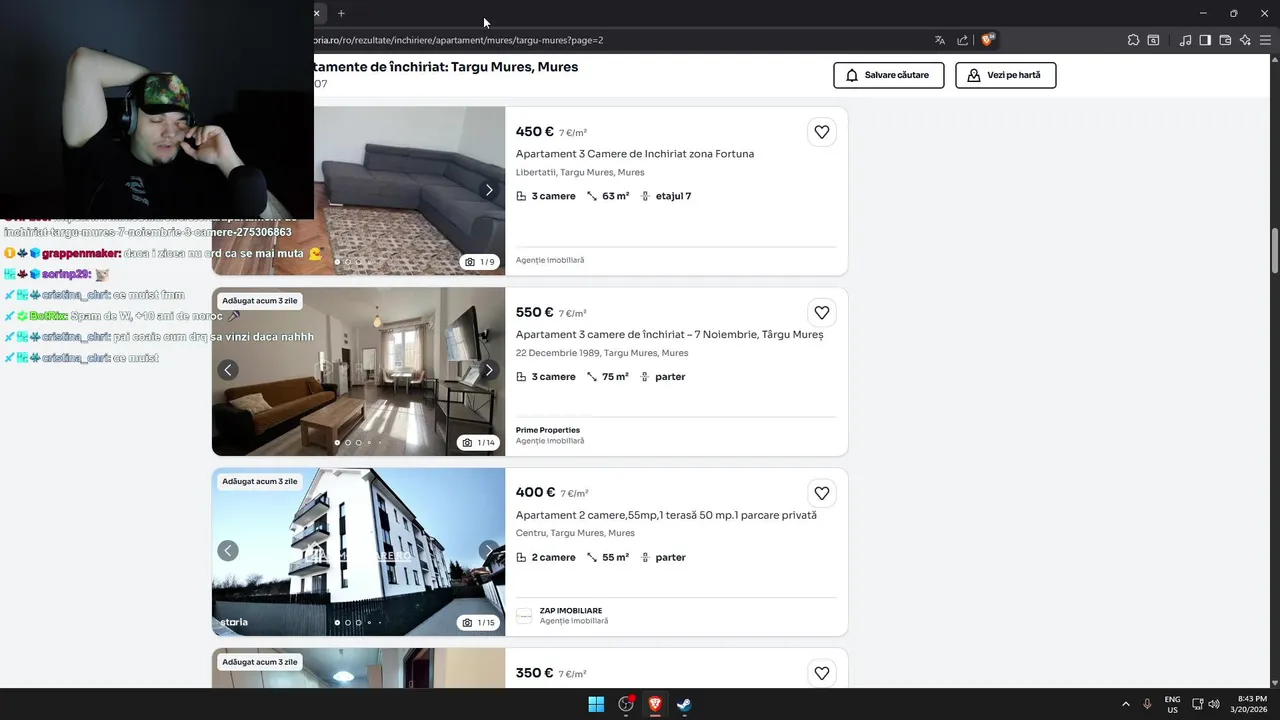Viewport: 1280px width, 720px height.
Task: Open Apartament 3 Camere de Inchiriat zona Fortuna
Action: tap(635, 154)
